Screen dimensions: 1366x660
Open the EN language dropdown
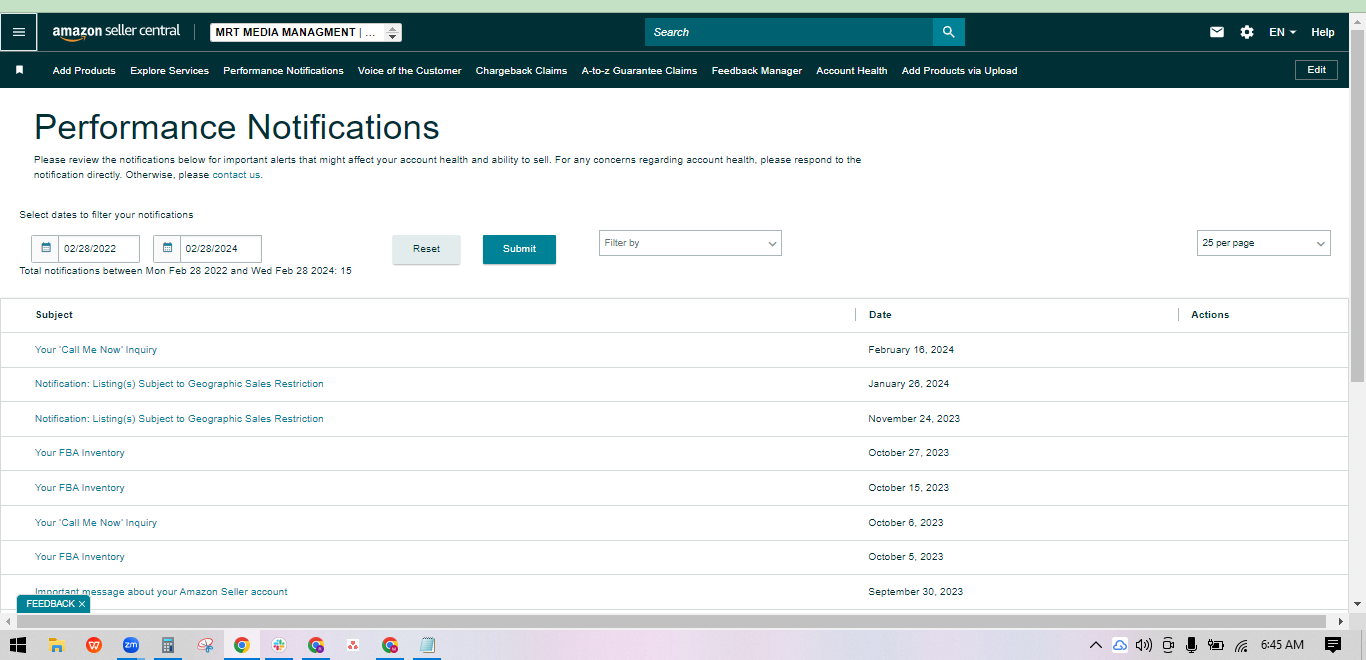(1282, 32)
